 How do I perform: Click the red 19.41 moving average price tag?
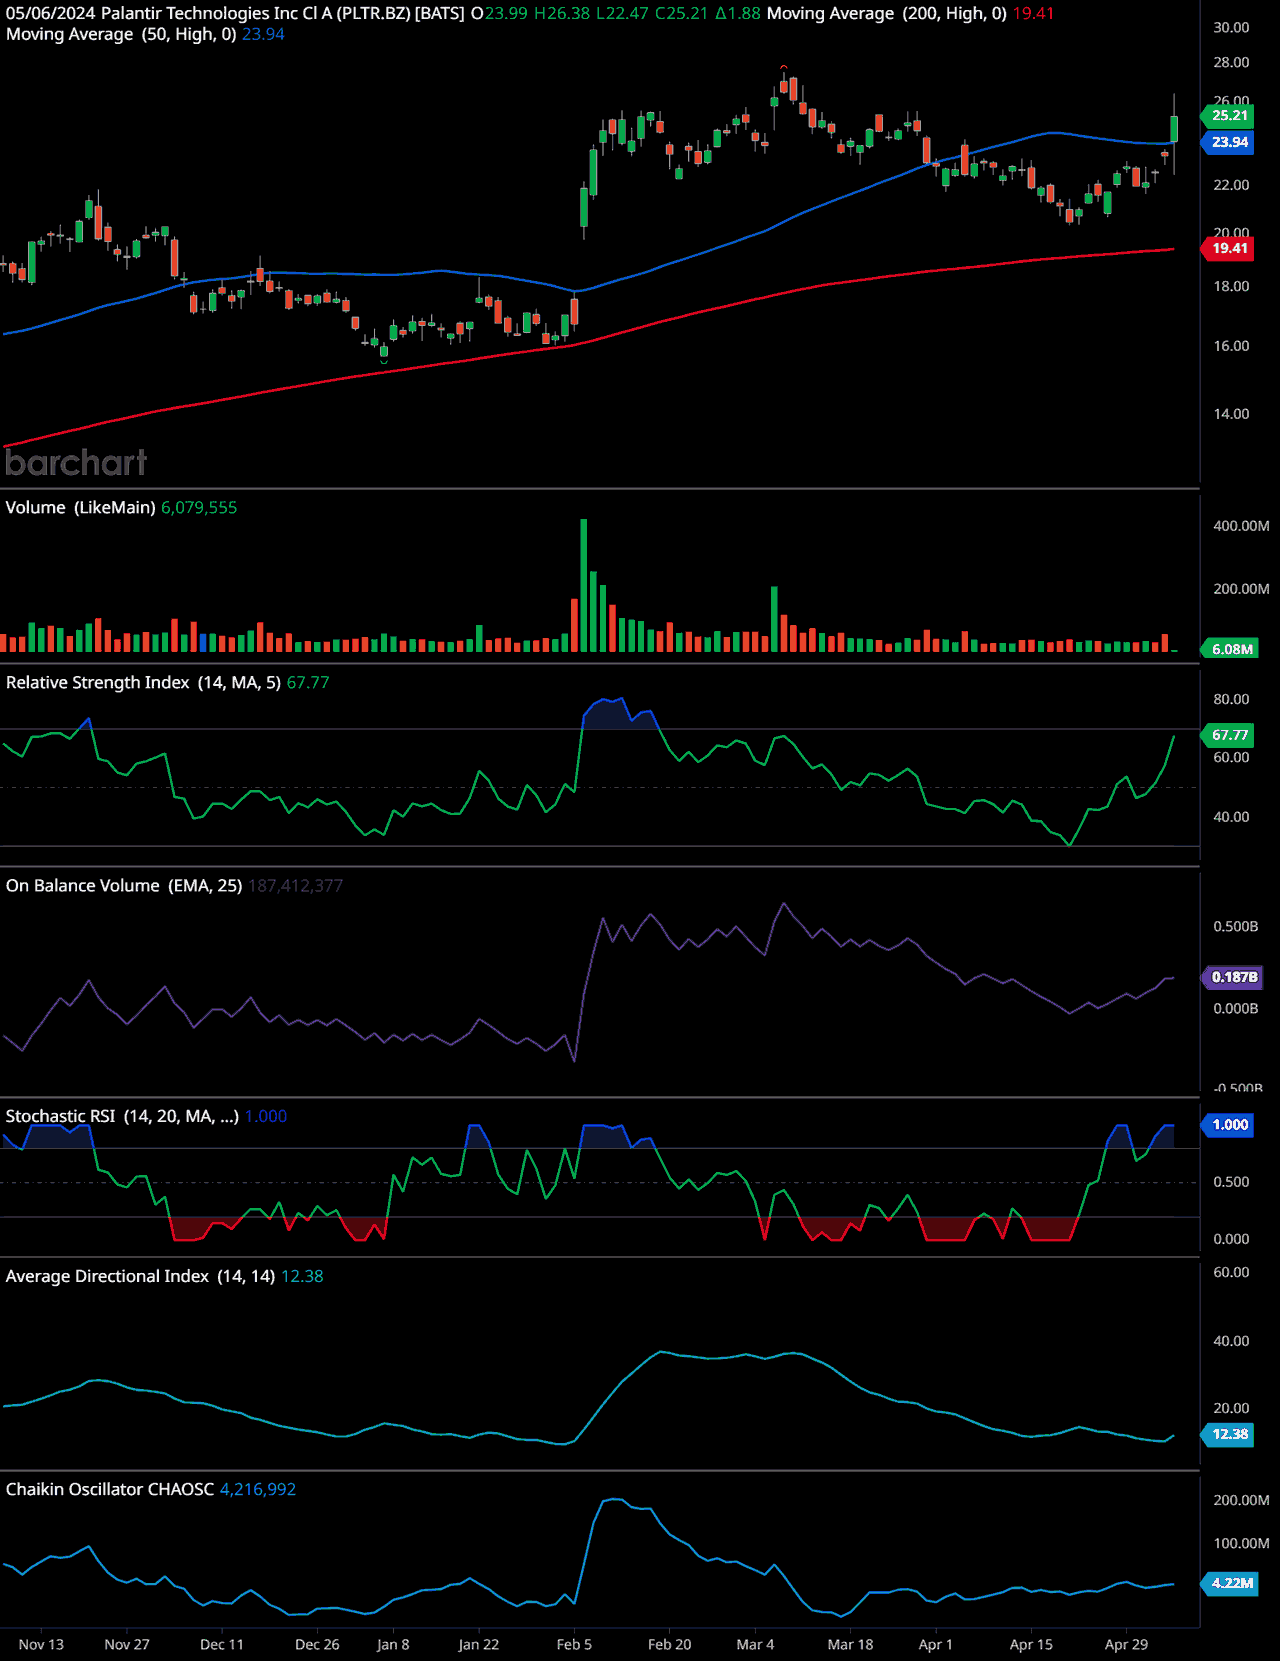(x=1229, y=248)
